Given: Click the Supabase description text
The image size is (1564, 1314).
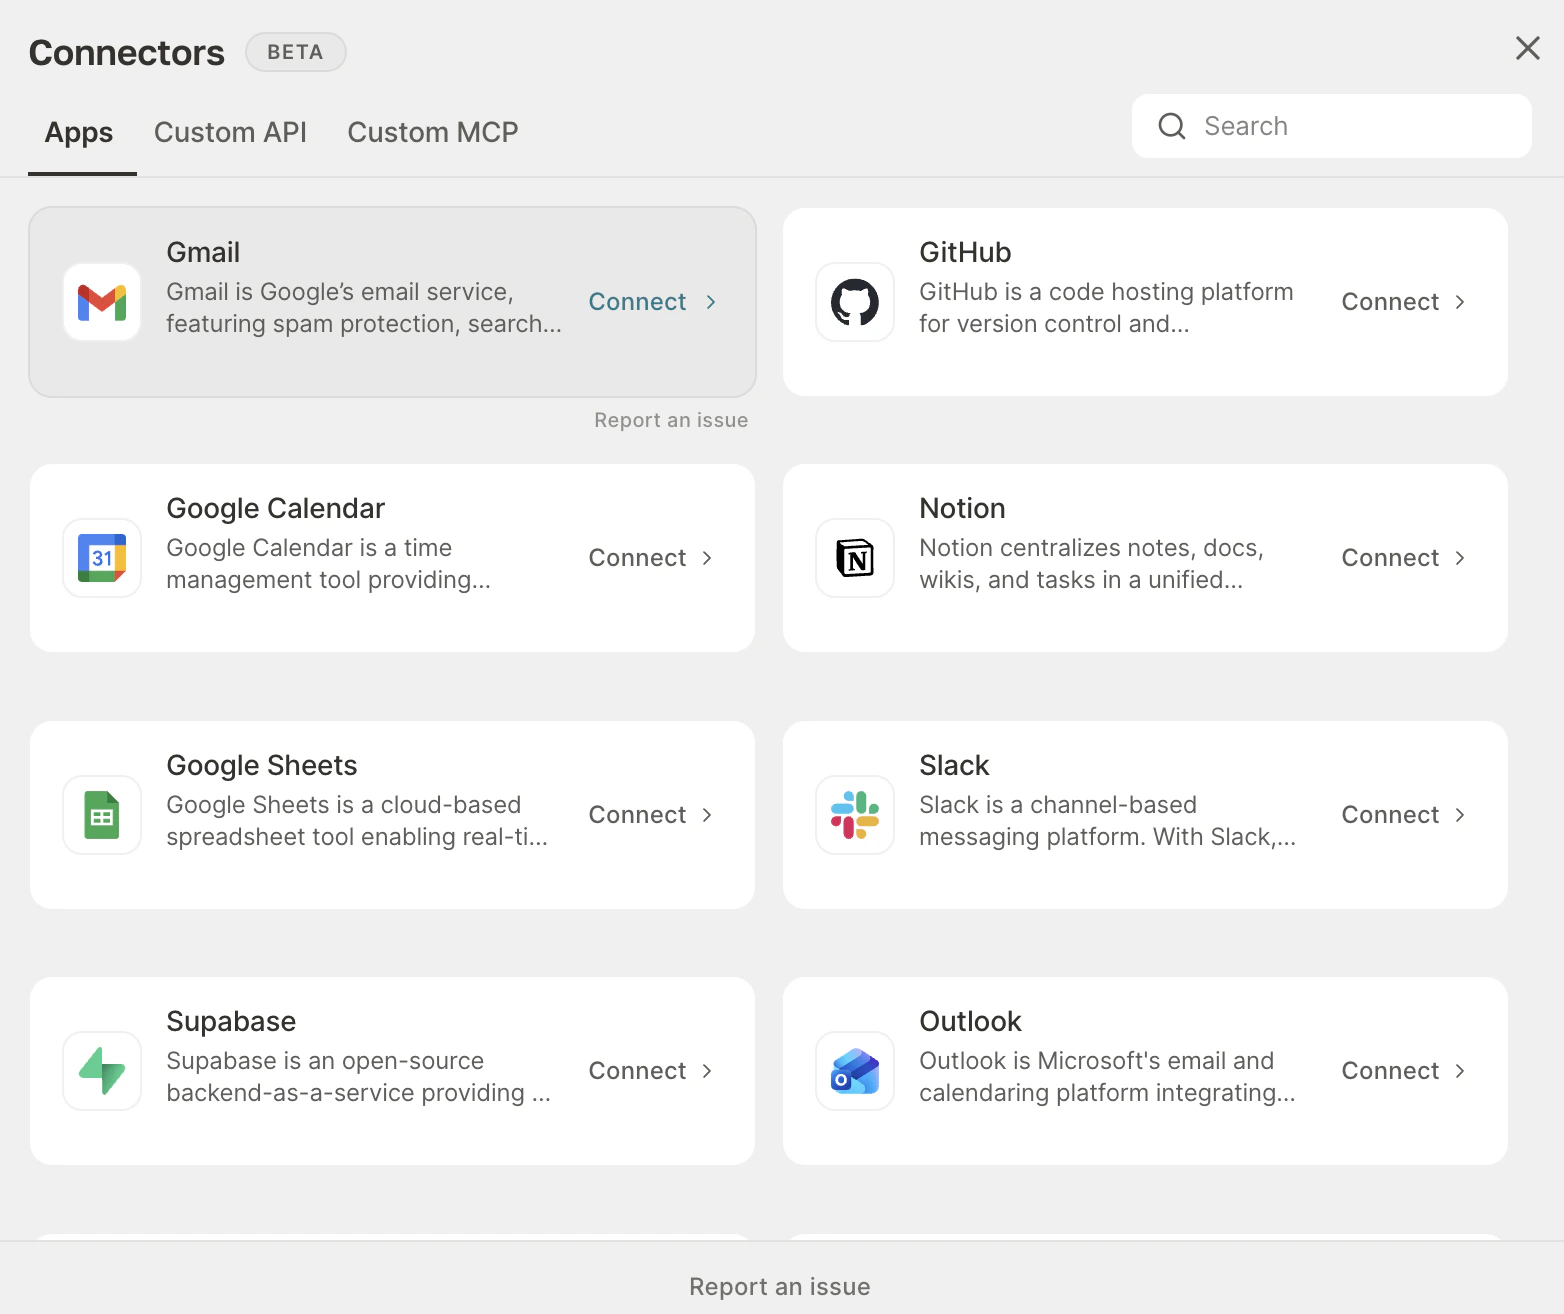Looking at the screenshot, I should click(x=358, y=1077).
